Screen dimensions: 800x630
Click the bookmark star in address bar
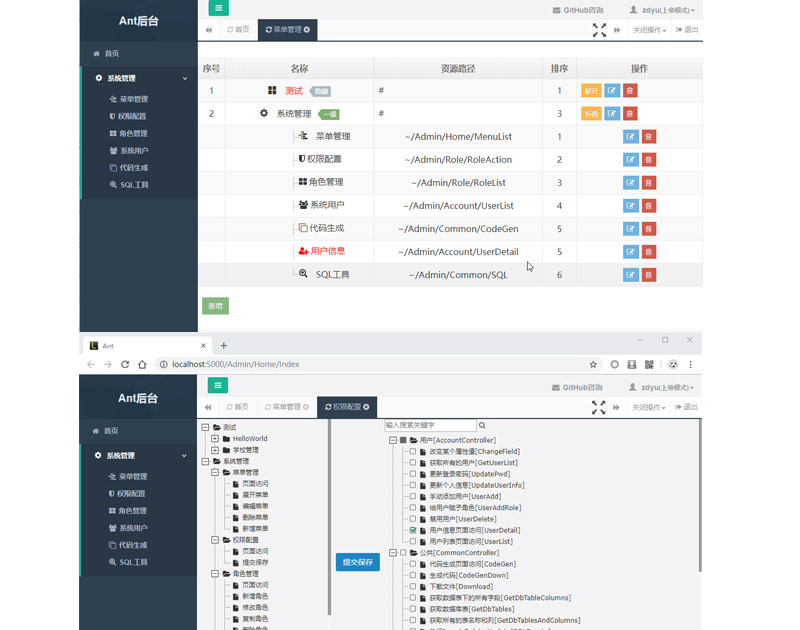tap(593, 364)
